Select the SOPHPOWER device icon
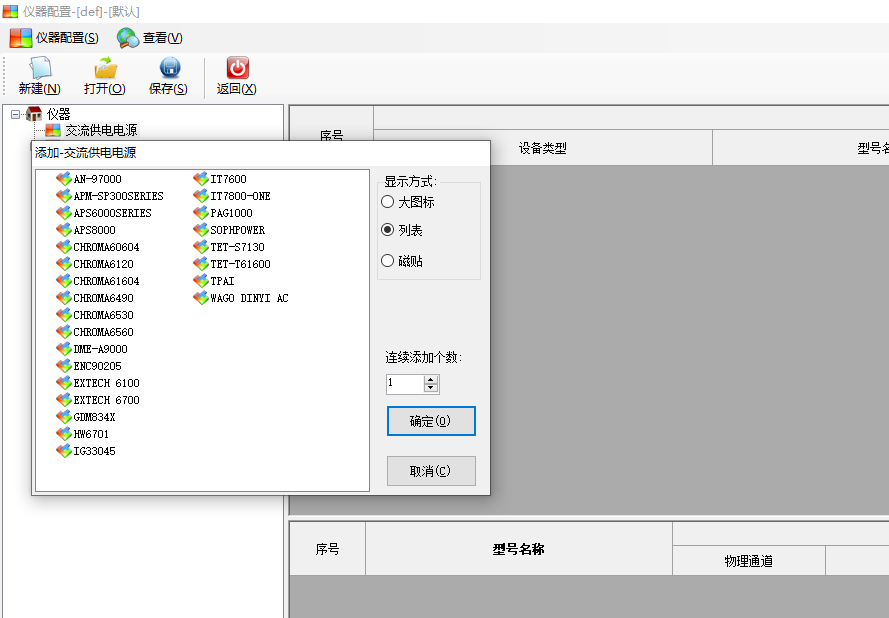Screen dimensions: 889x618 [x=201, y=230]
